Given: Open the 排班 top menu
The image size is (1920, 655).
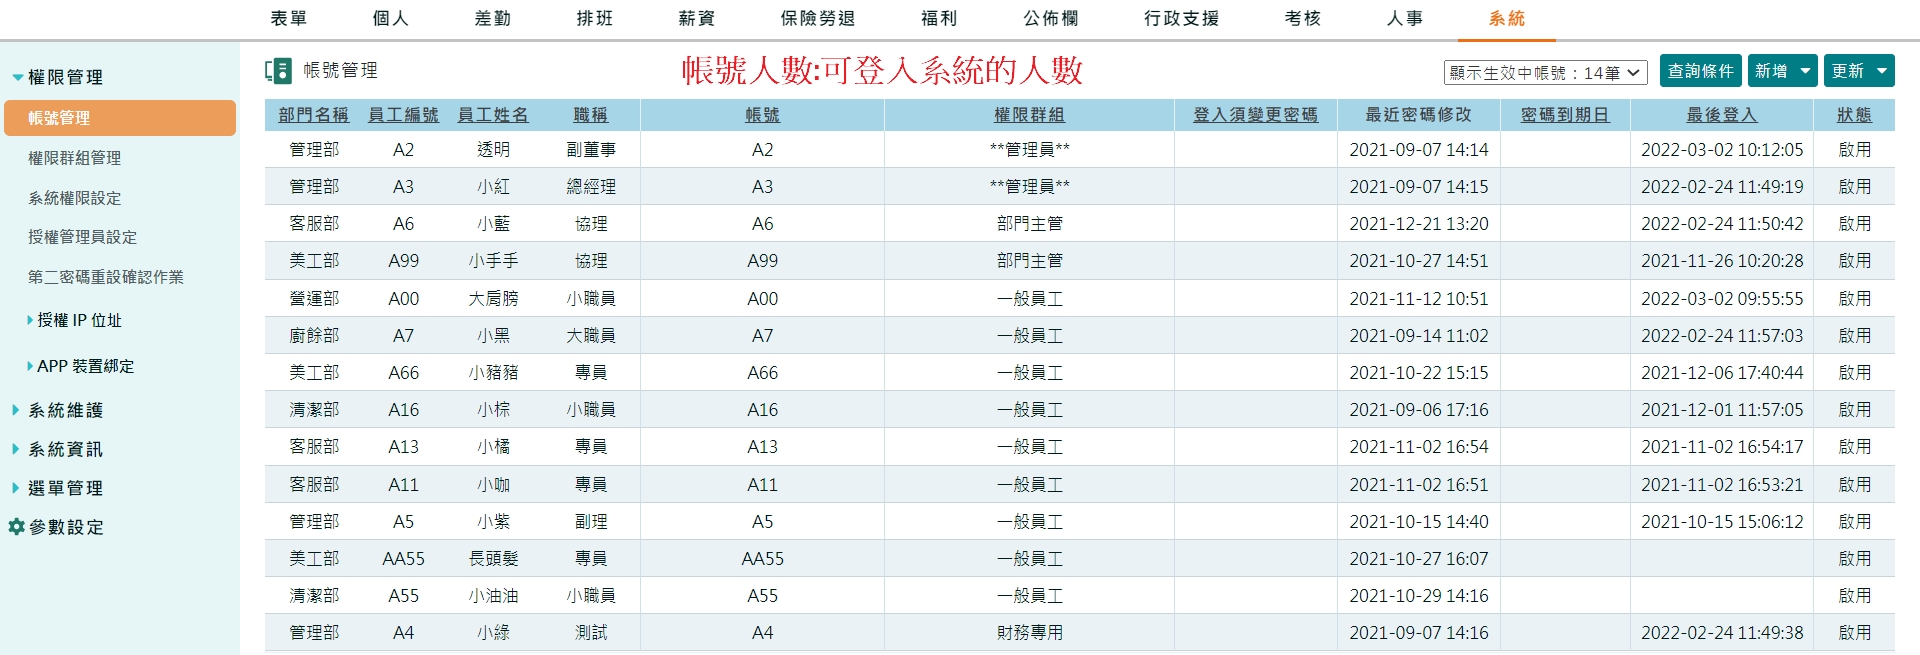Looking at the screenshot, I should coord(595,18).
